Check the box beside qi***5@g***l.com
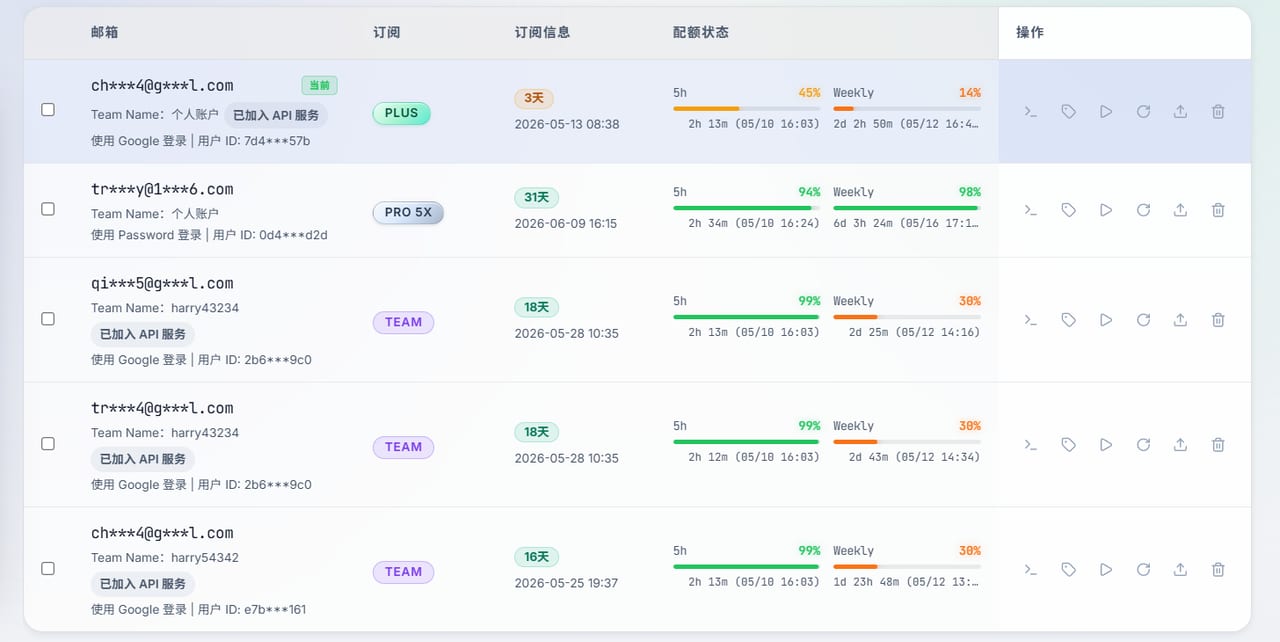The height and width of the screenshot is (642, 1280). coord(48,319)
